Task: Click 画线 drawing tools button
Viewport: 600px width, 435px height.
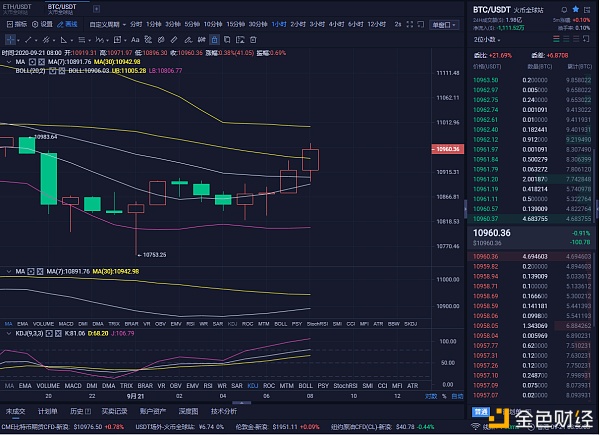Action: tap(67, 24)
